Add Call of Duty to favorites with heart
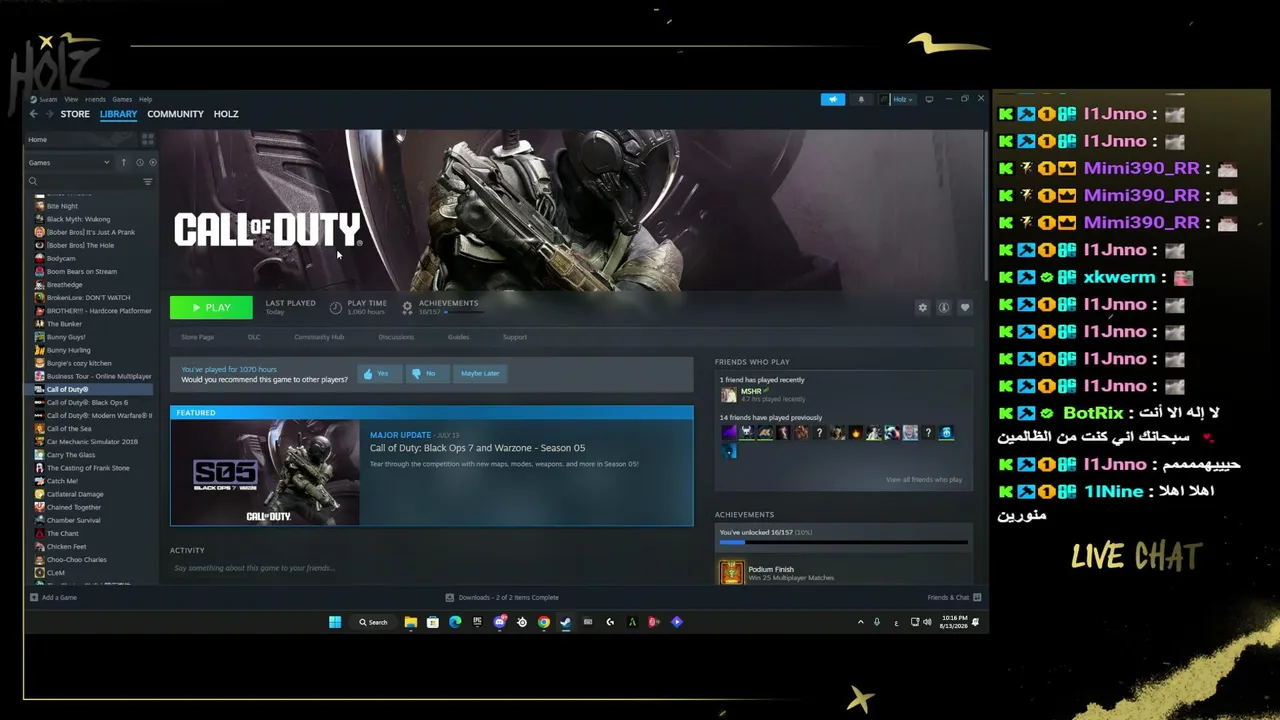This screenshot has width=1280, height=720. [x=965, y=307]
